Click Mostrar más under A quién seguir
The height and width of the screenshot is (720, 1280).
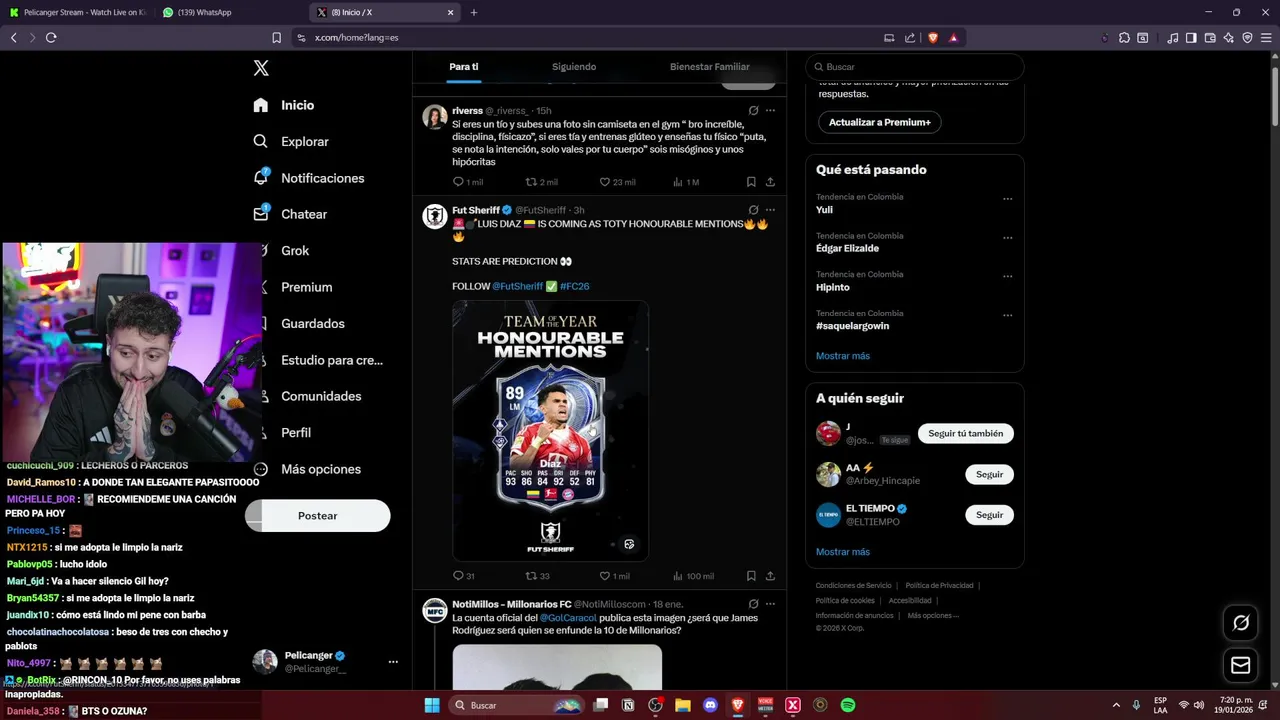pos(843,552)
